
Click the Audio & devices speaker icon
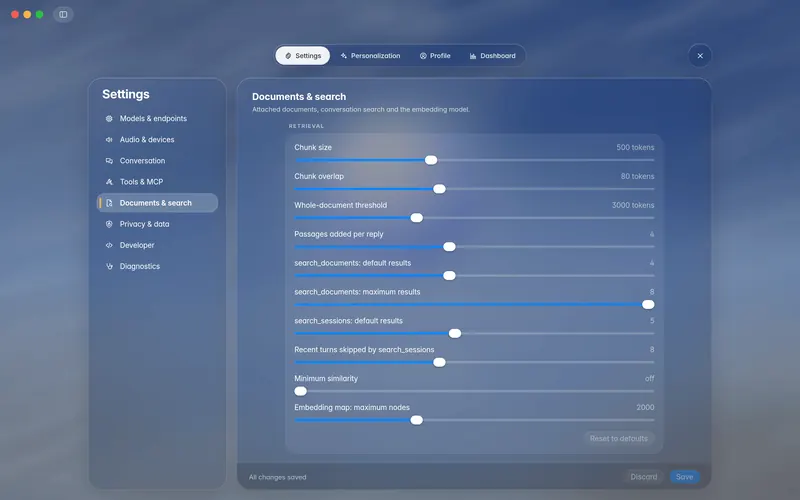point(109,139)
